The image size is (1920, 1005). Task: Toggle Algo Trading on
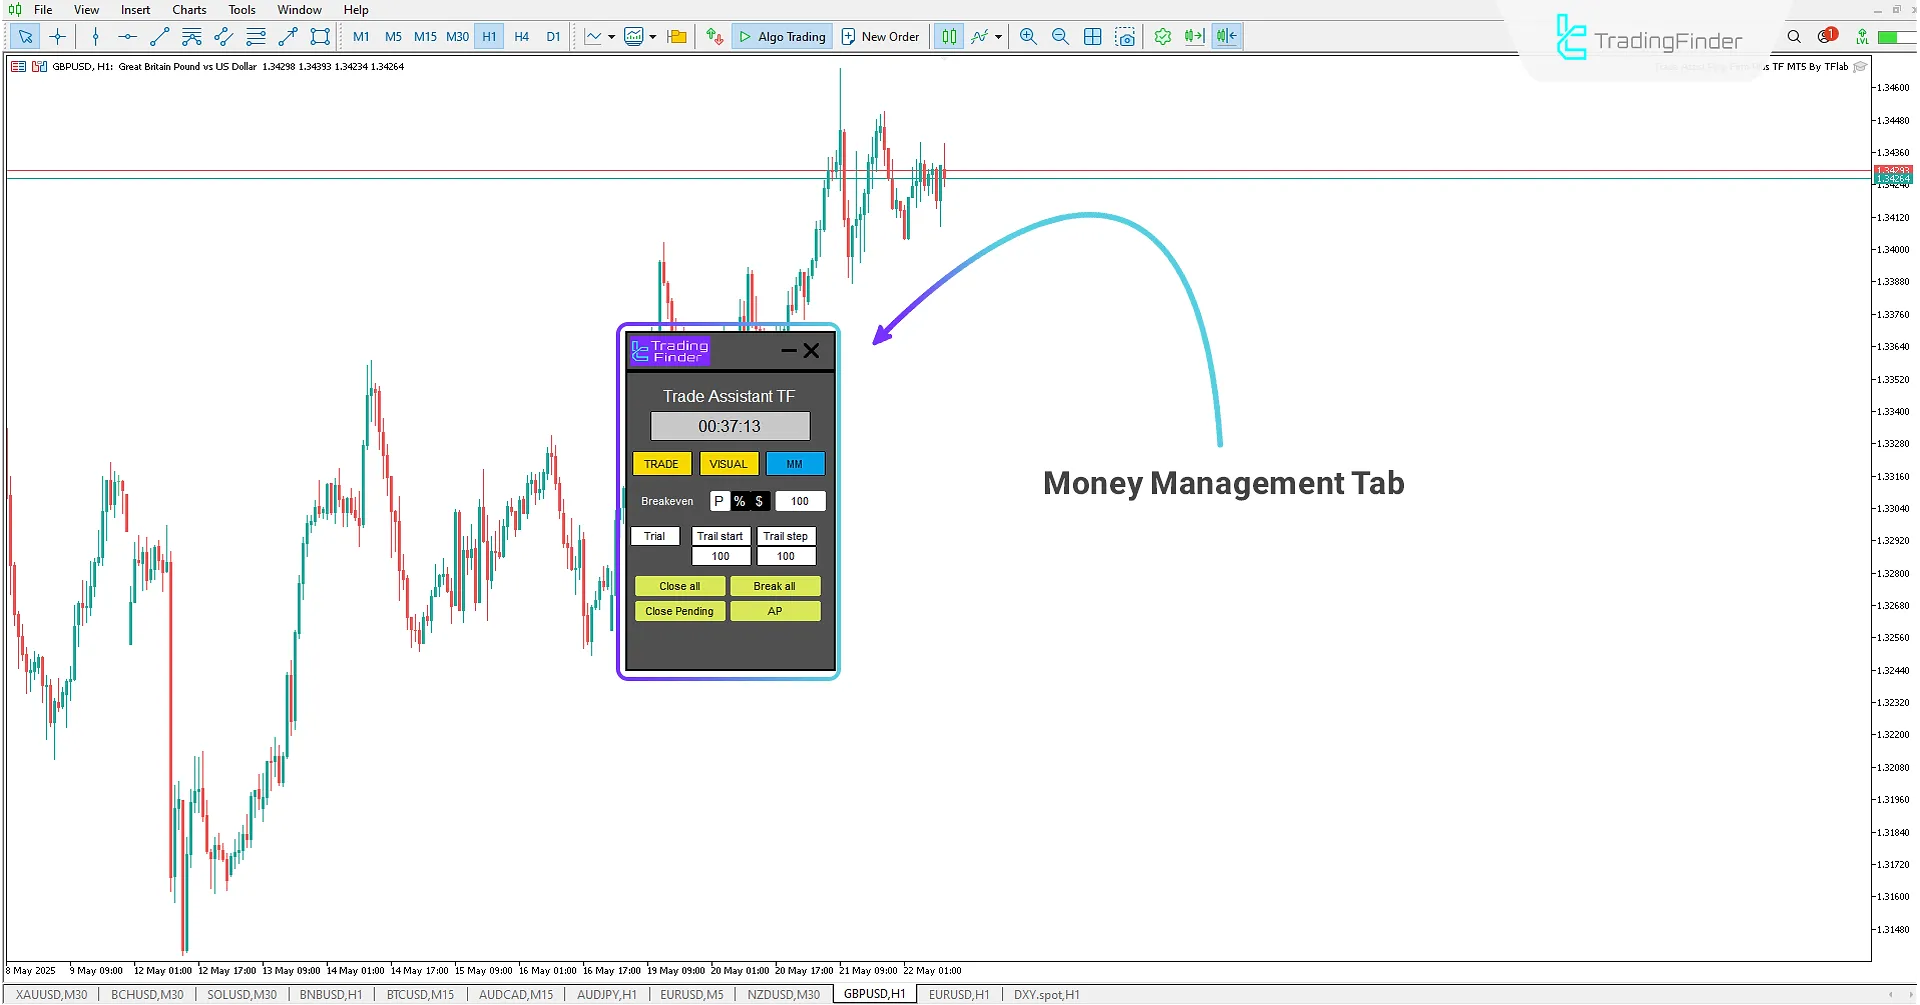(782, 36)
